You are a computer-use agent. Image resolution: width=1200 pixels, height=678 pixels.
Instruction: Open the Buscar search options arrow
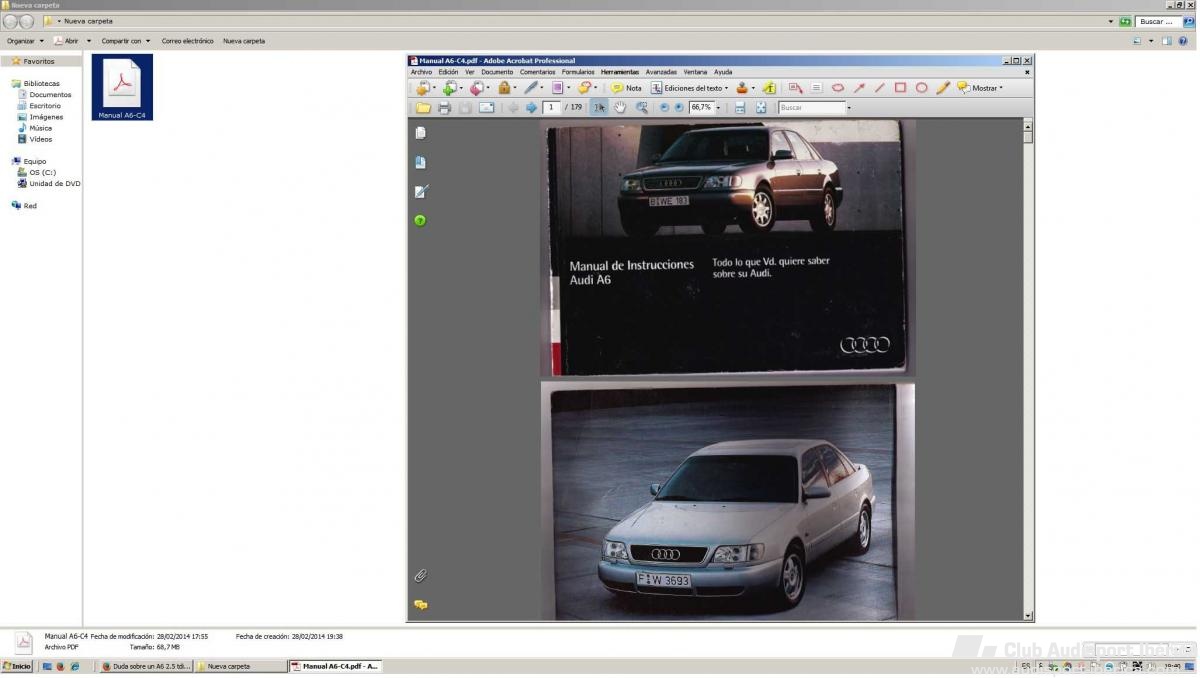pos(849,108)
